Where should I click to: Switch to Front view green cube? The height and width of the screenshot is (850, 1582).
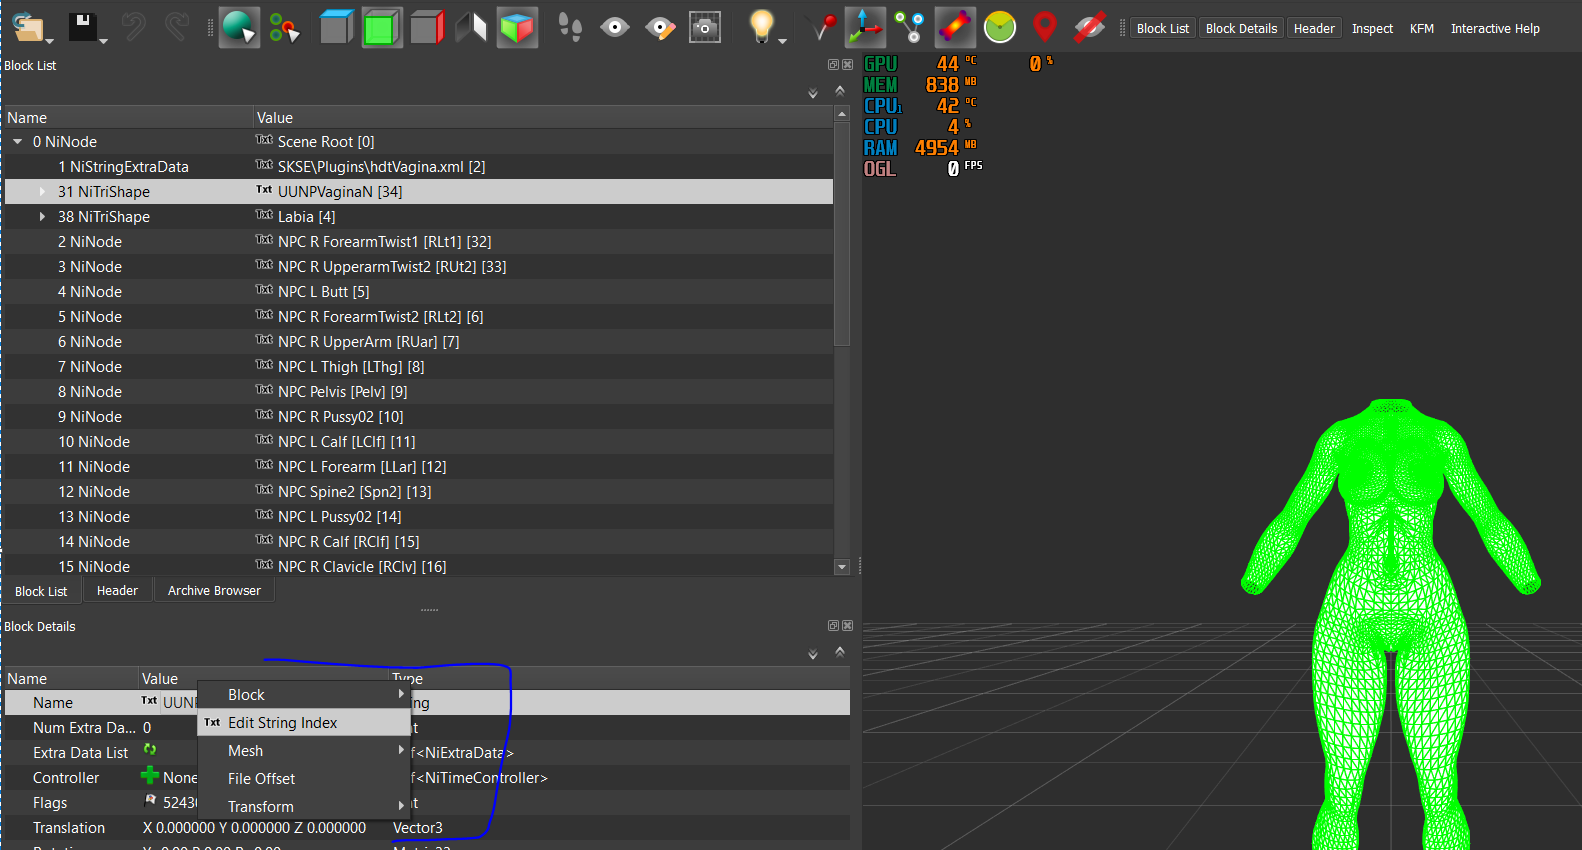click(x=381, y=28)
